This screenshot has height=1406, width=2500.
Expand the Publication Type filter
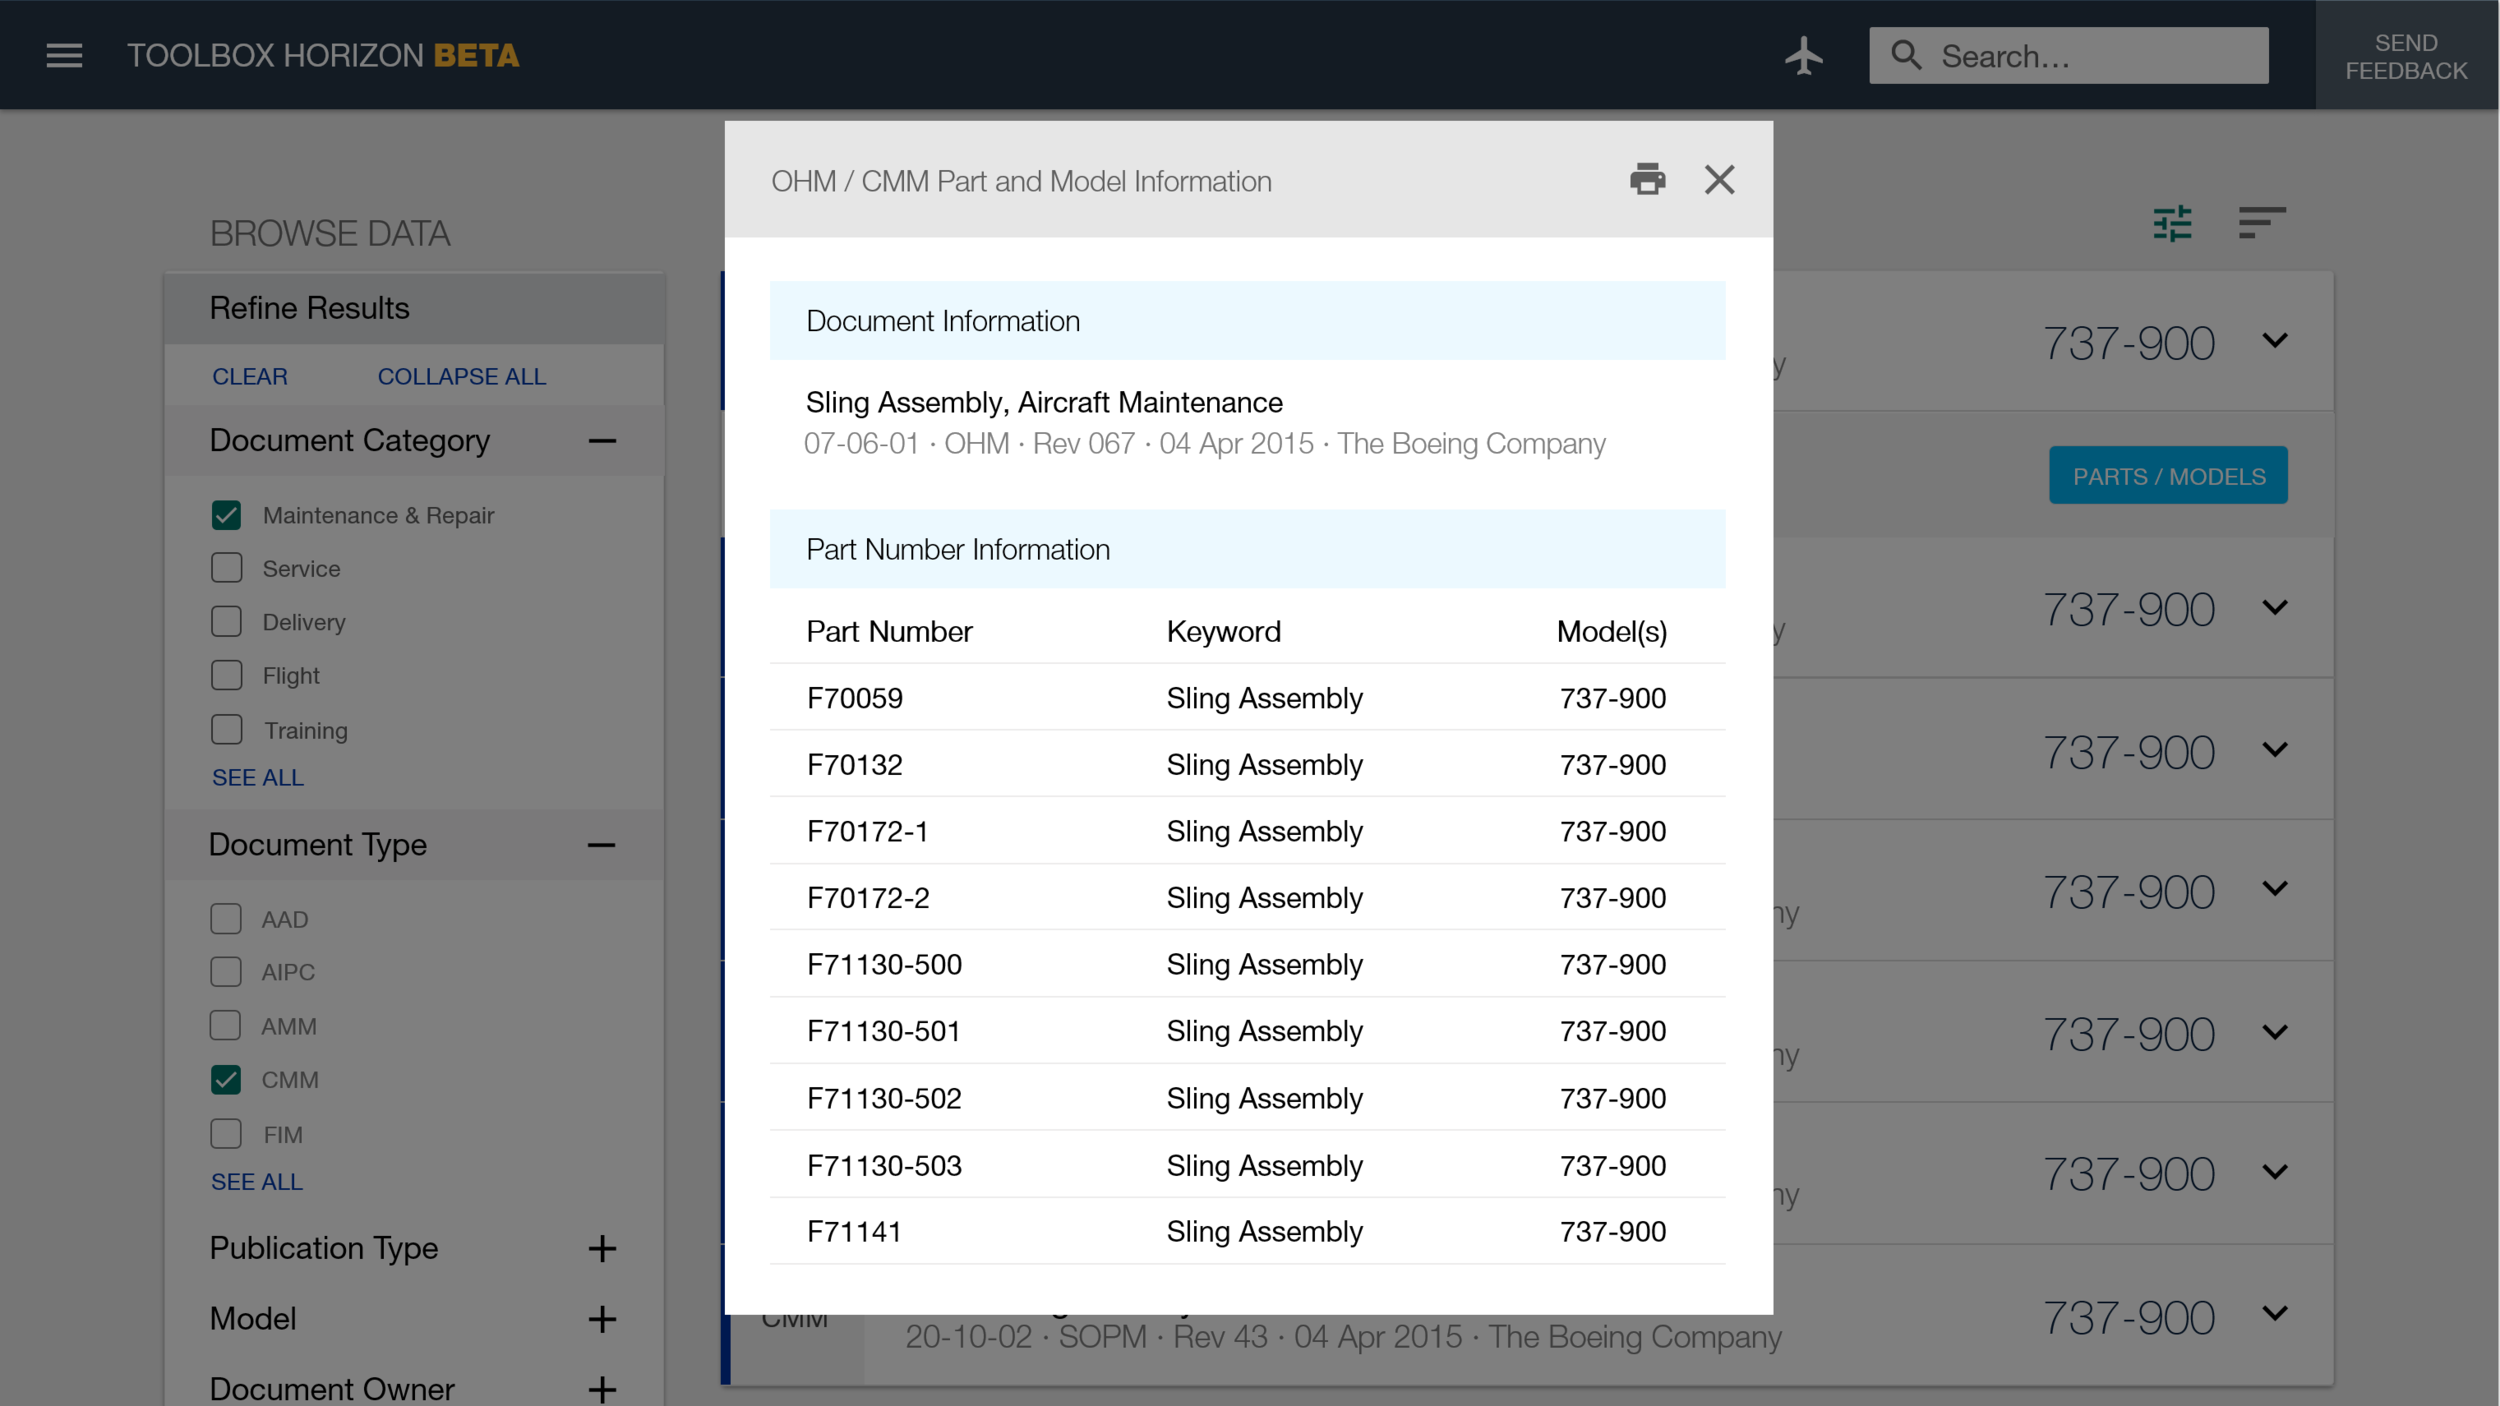coord(602,1248)
